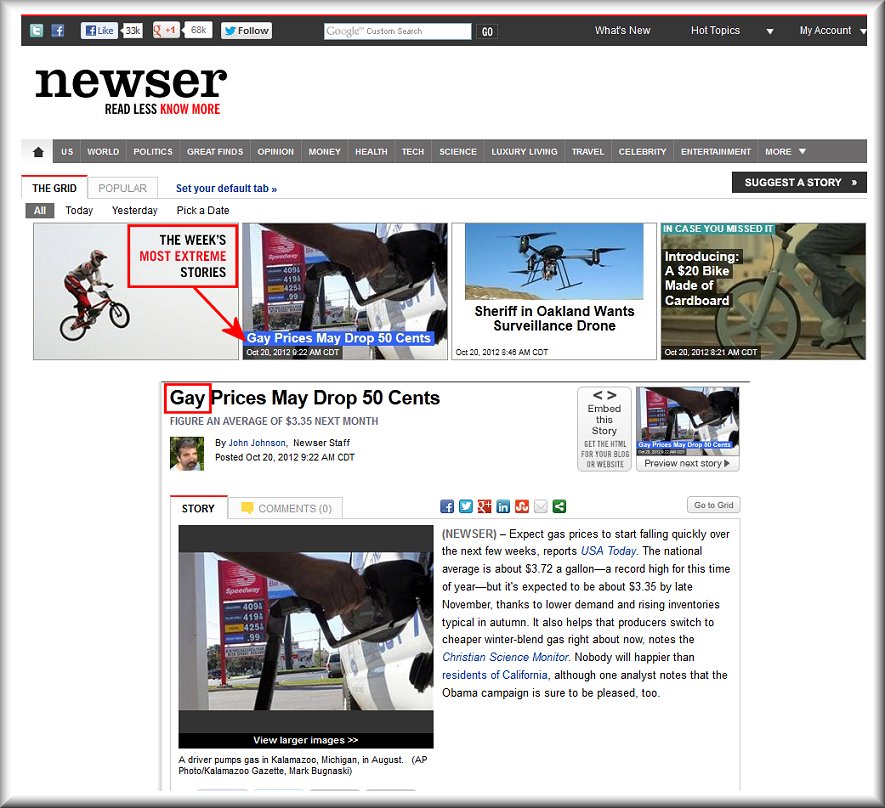Screen dimensions: 885x808
Task: Click the SUGGEST A STORY button
Action: point(799,183)
